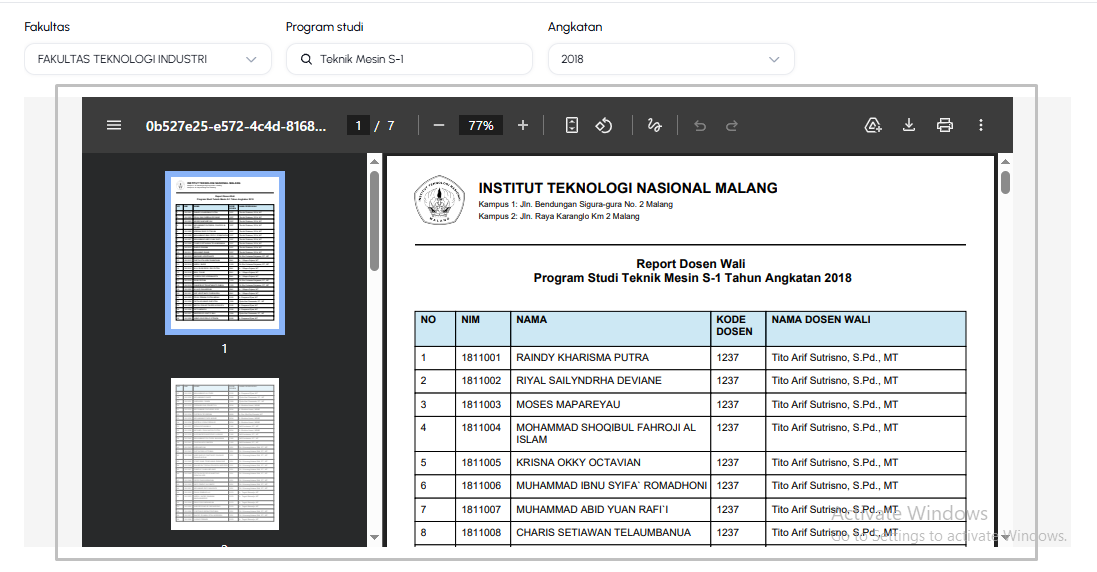
Task: Expand Angkatan list using the chevron
Action: (774, 59)
